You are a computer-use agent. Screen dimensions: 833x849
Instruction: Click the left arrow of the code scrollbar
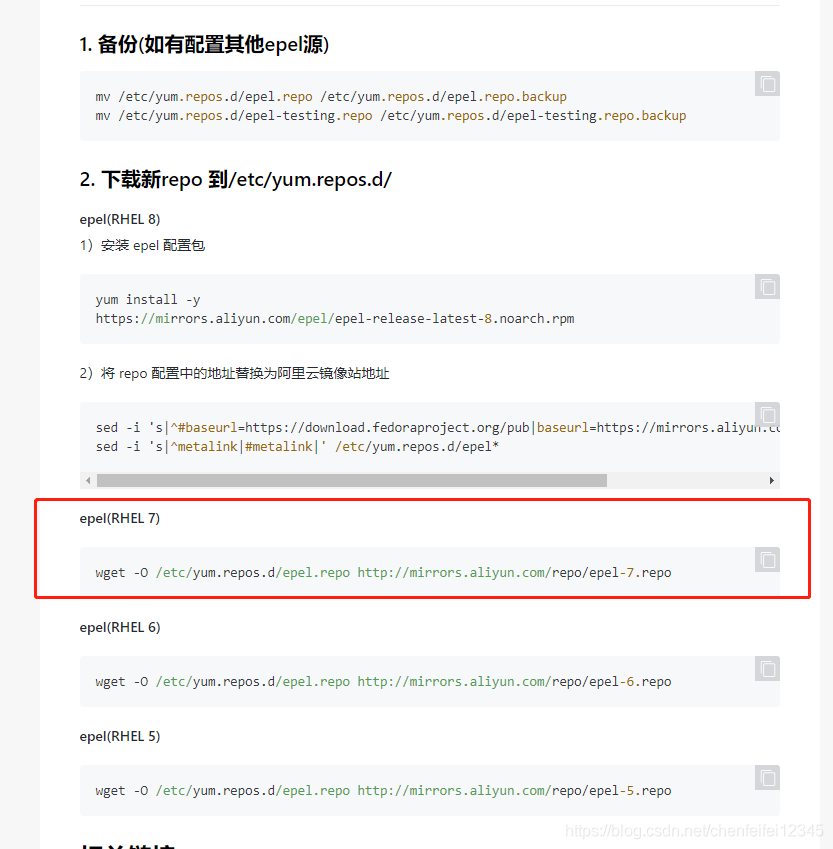point(88,480)
